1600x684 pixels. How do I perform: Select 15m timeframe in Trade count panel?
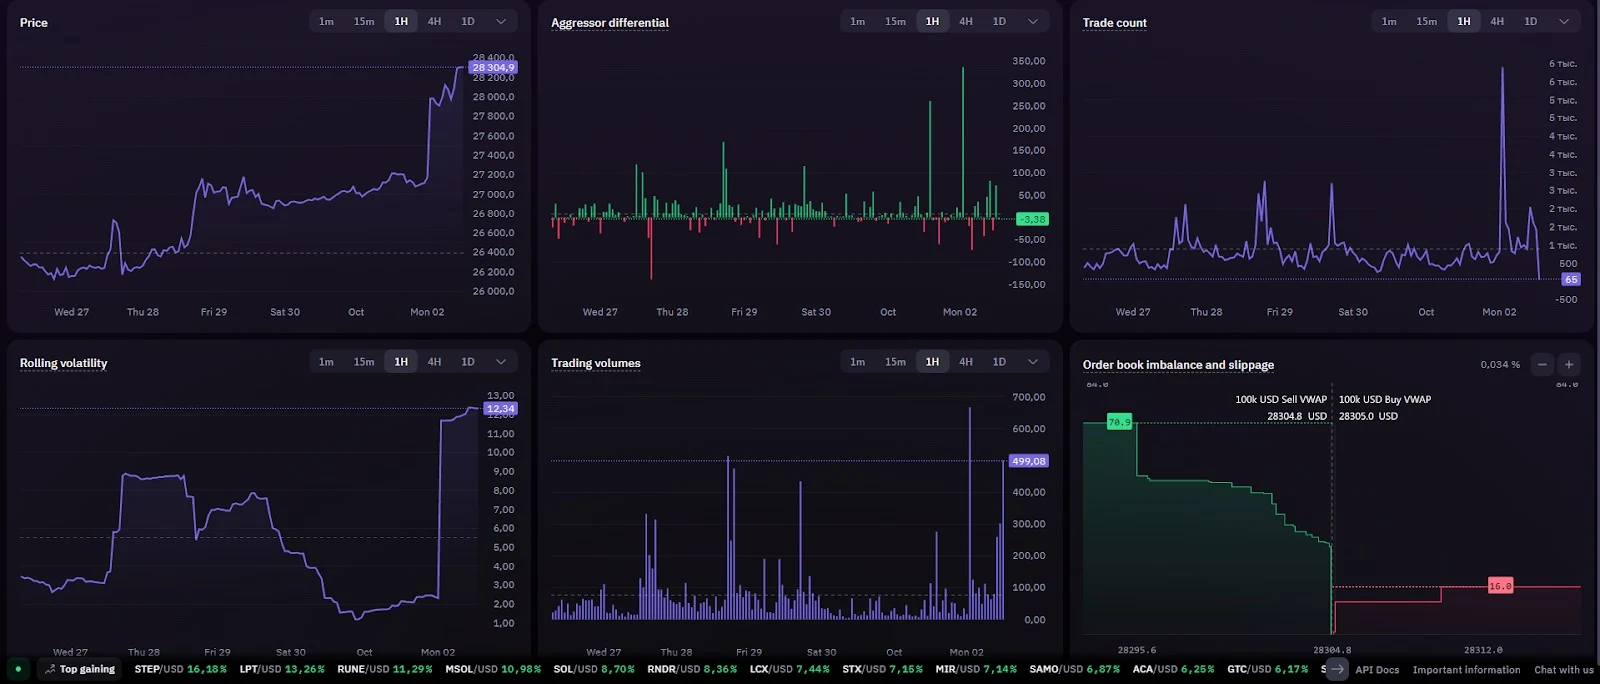click(x=1427, y=21)
